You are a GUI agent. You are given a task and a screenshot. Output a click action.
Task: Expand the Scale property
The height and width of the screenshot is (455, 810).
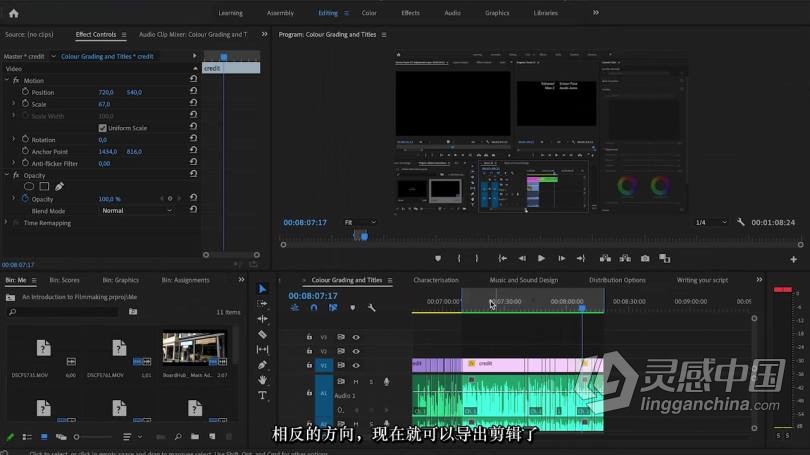pyautogui.click(x=13, y=104)
